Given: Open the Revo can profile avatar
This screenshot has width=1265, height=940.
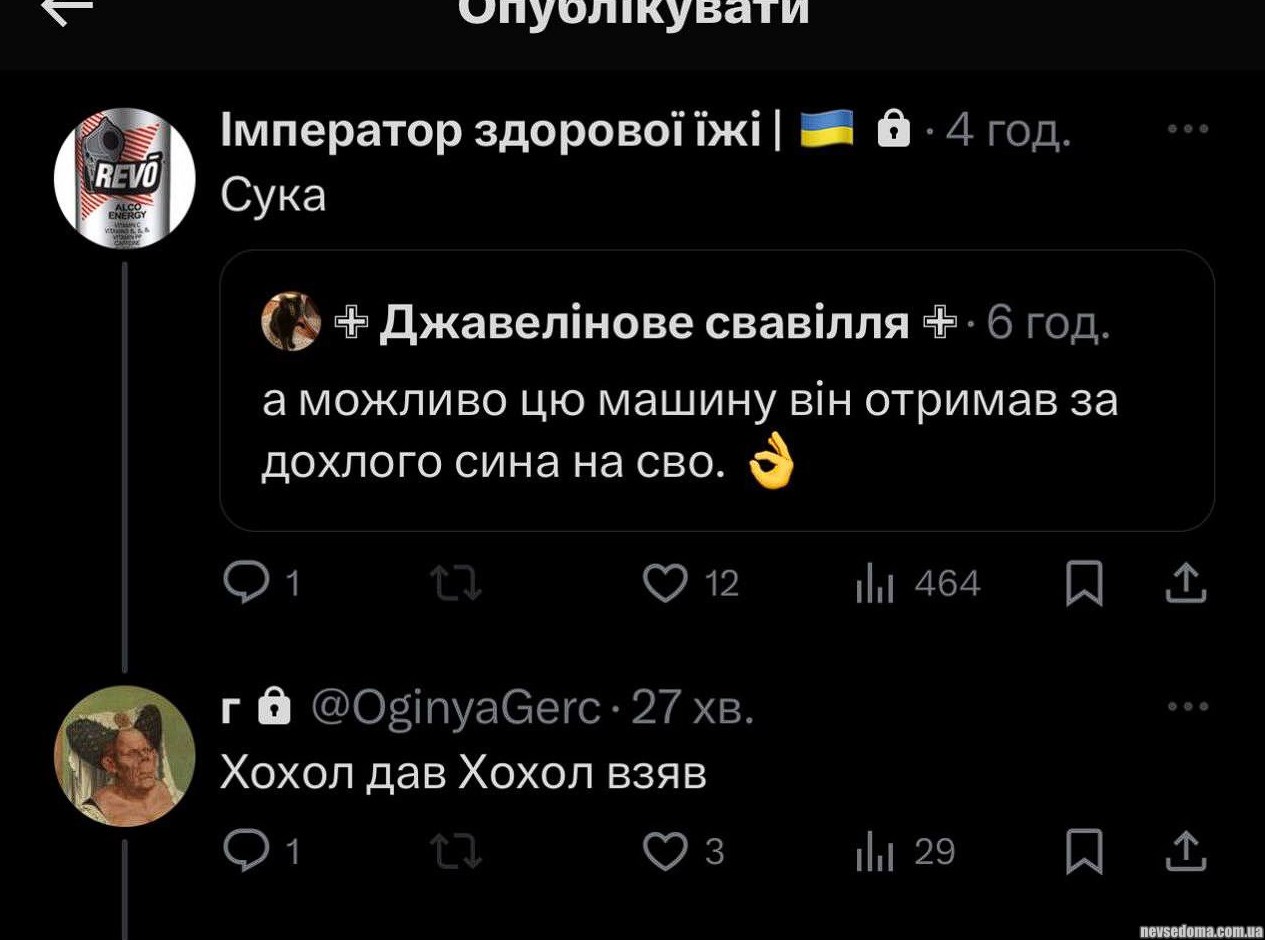Looking at the screenshot, I should (x=125, y=179).
